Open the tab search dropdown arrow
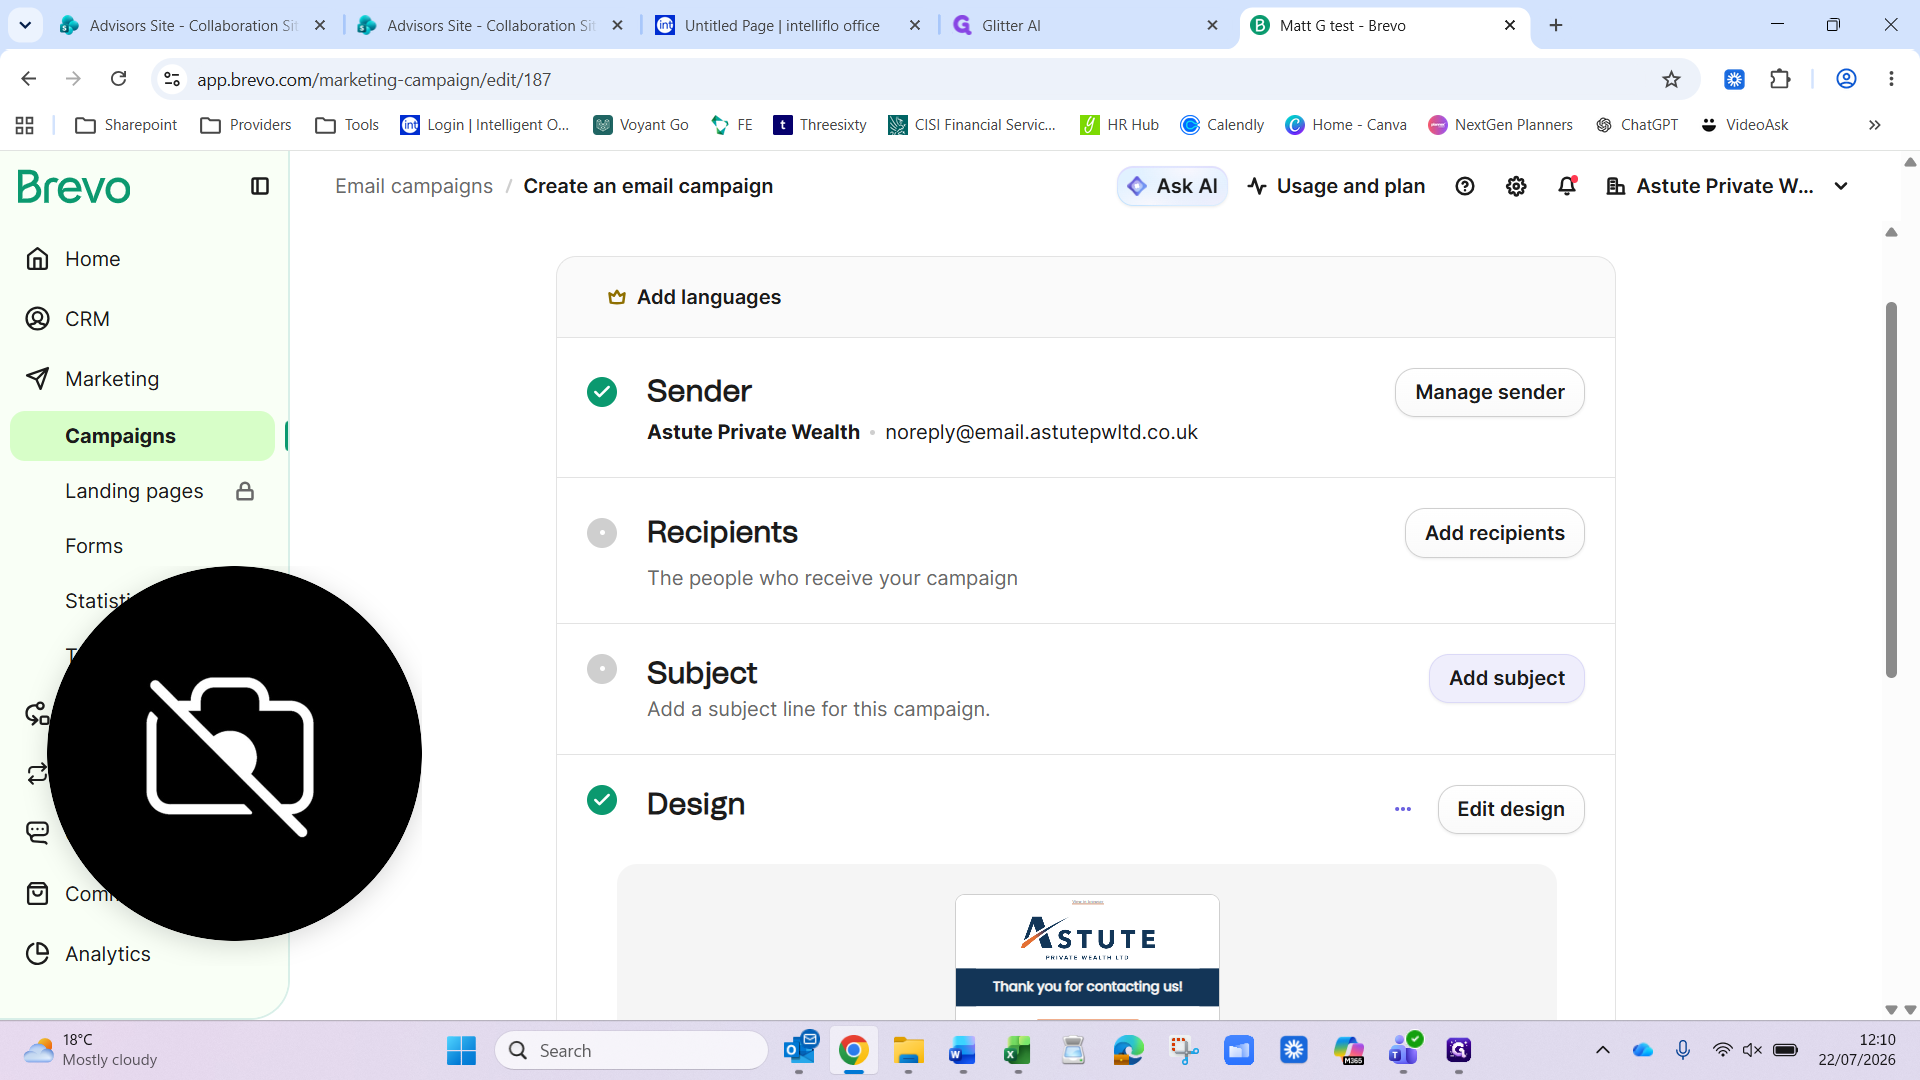The height and width of the screenshot is (1080, 1920). [x=25, y=25]
